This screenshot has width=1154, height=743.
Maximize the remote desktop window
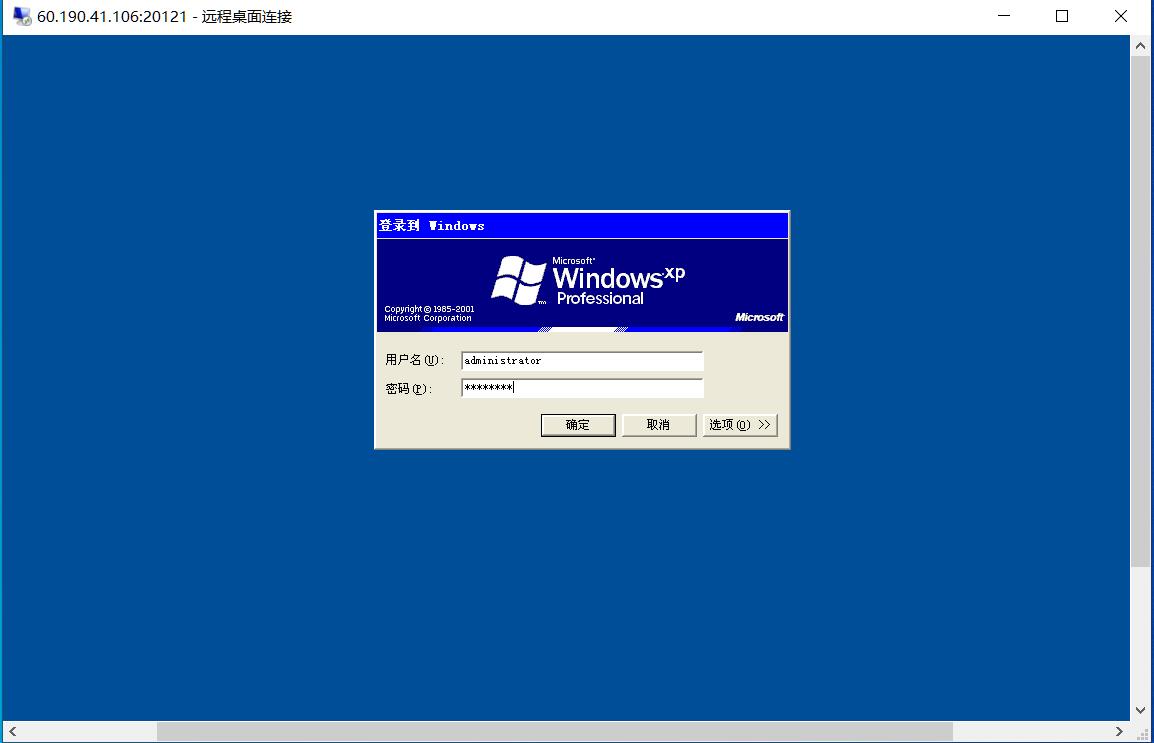[x=1061, y=16]
